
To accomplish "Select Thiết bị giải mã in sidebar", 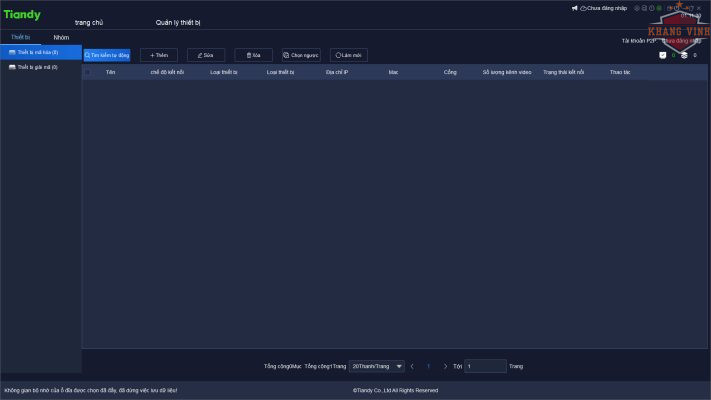I will coord(38,67).
